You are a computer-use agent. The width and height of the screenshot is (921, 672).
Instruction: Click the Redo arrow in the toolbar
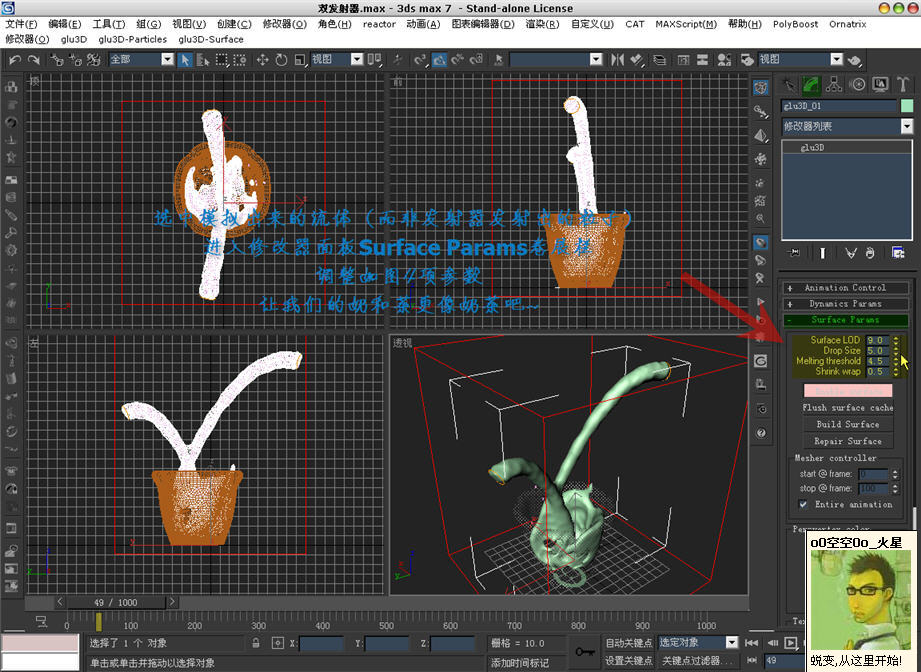click(34, 59)
